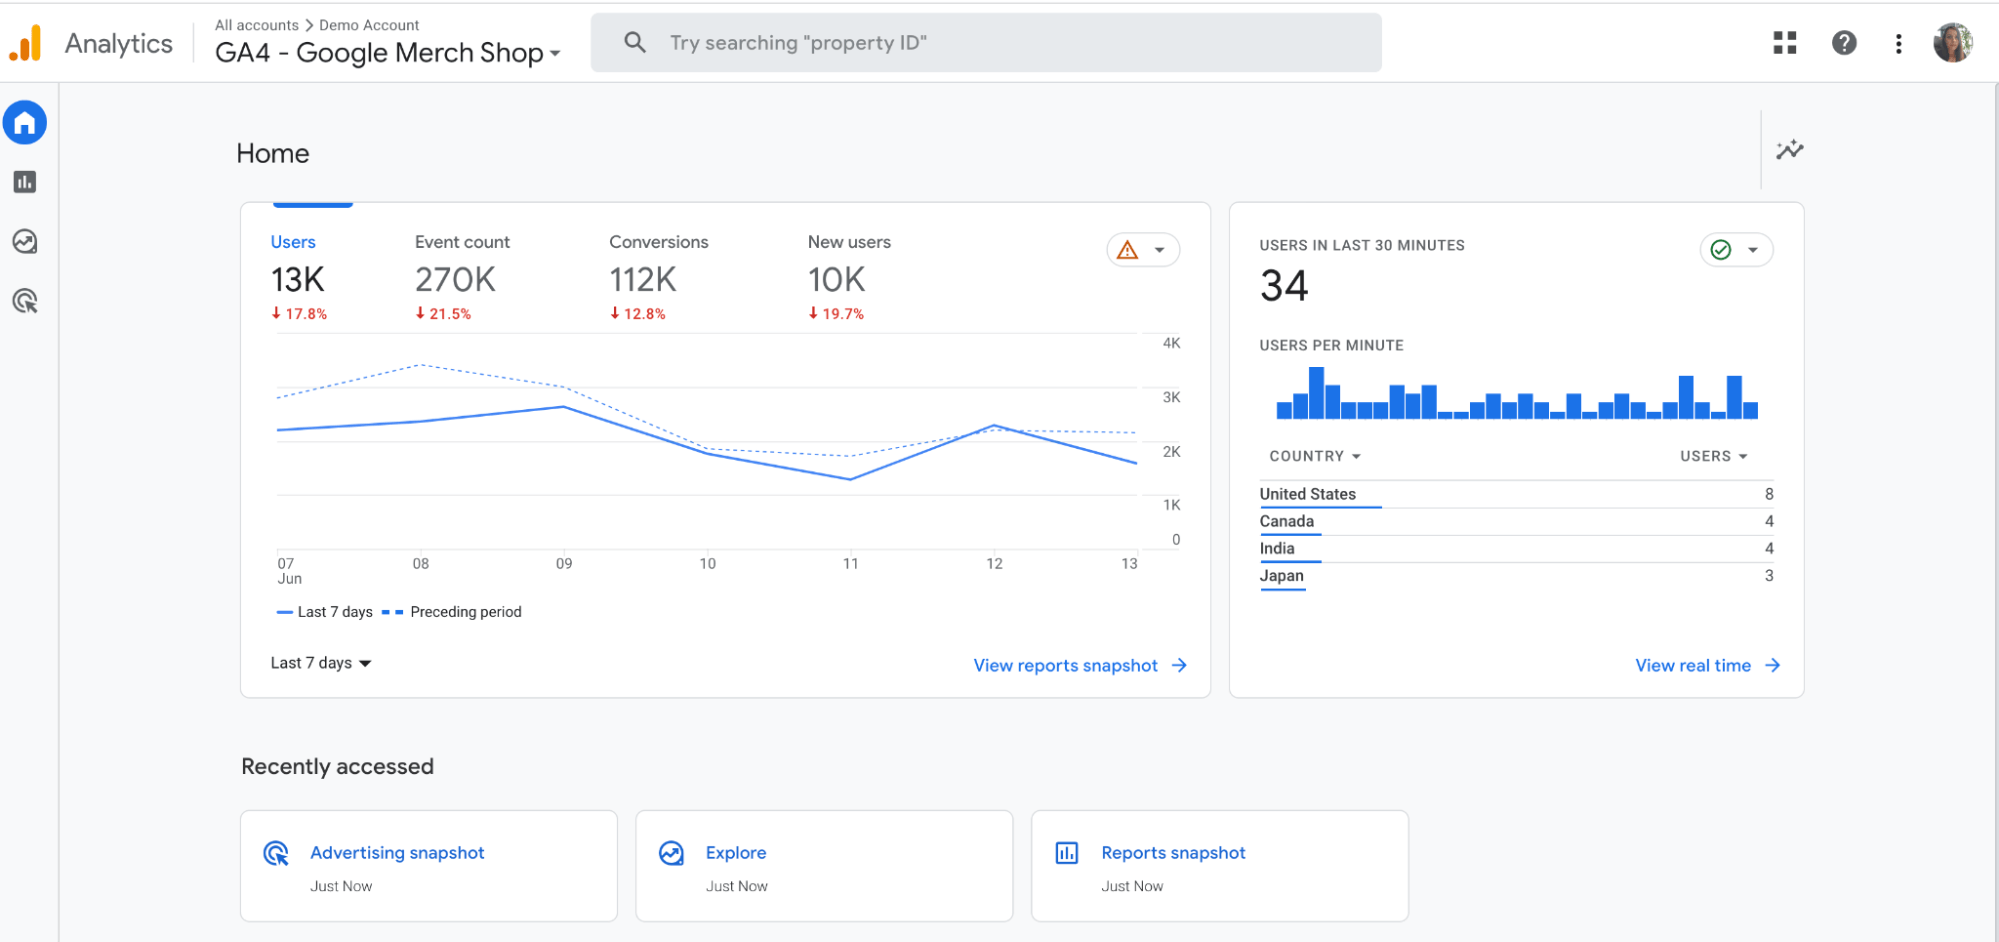Open the realtime green checkmark status dropdown

click(1736, 250)
